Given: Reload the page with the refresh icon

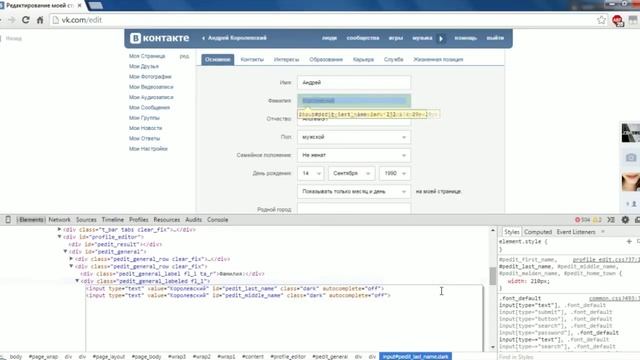Looking at the screenshot, I should 26,20.
